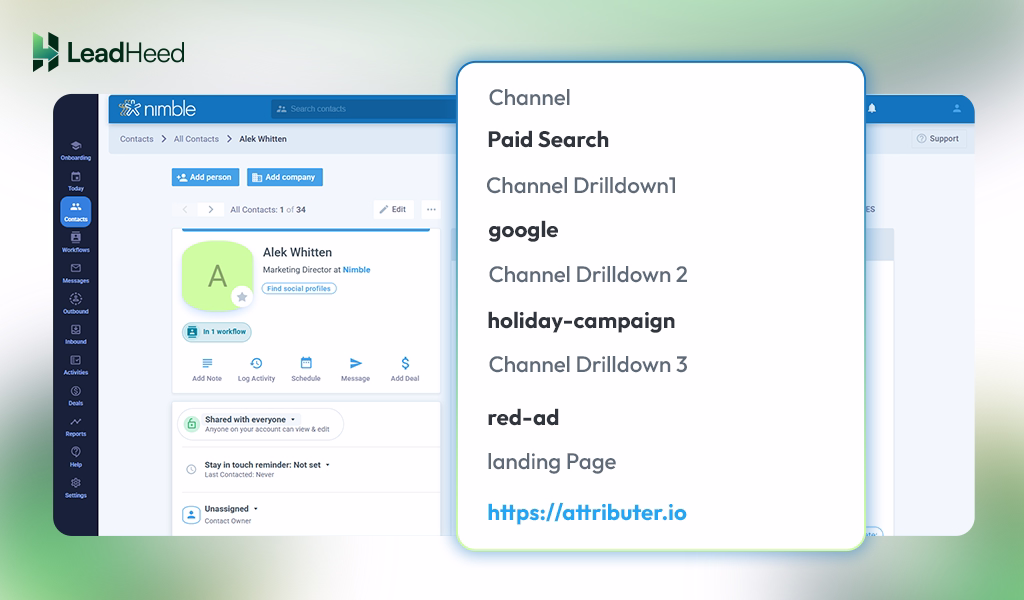Open the attributer.io link

coord(585,512)
